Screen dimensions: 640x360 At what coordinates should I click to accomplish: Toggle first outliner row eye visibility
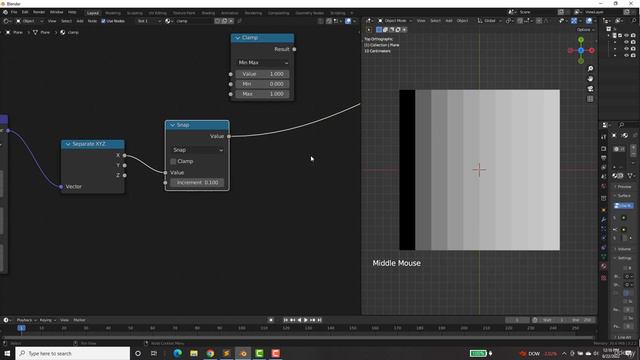click(x=627, y=36)
